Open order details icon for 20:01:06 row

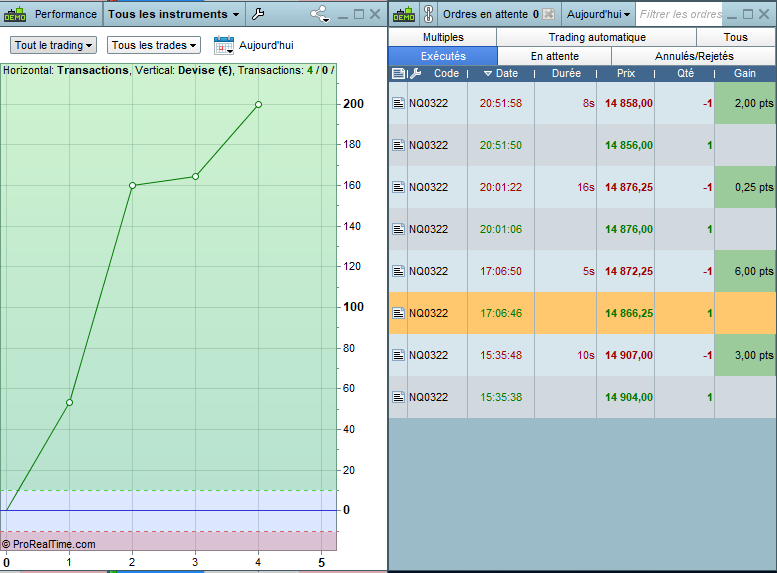coord(398,229)
